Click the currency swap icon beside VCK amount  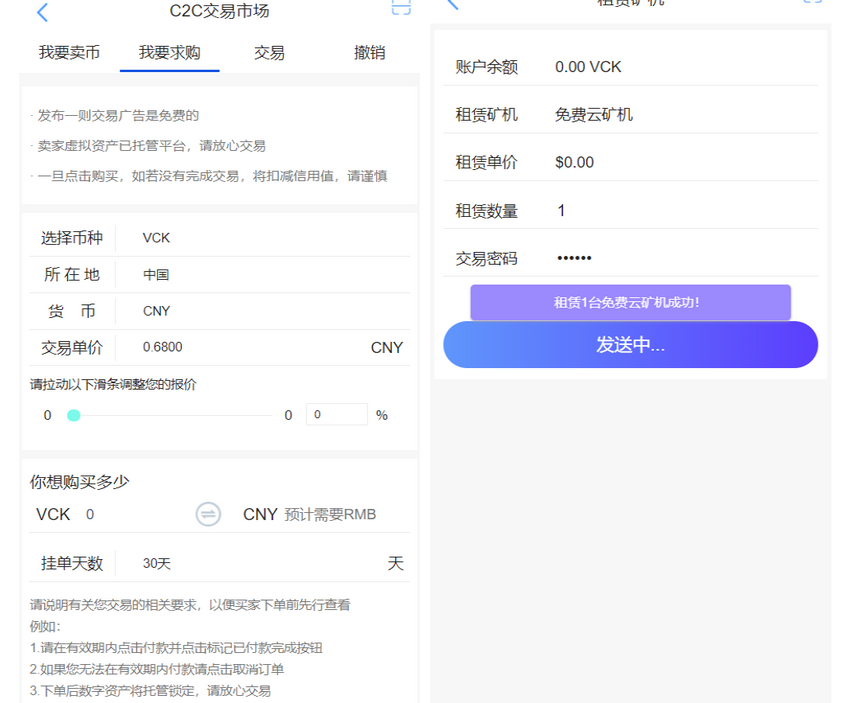pos(208,514)
